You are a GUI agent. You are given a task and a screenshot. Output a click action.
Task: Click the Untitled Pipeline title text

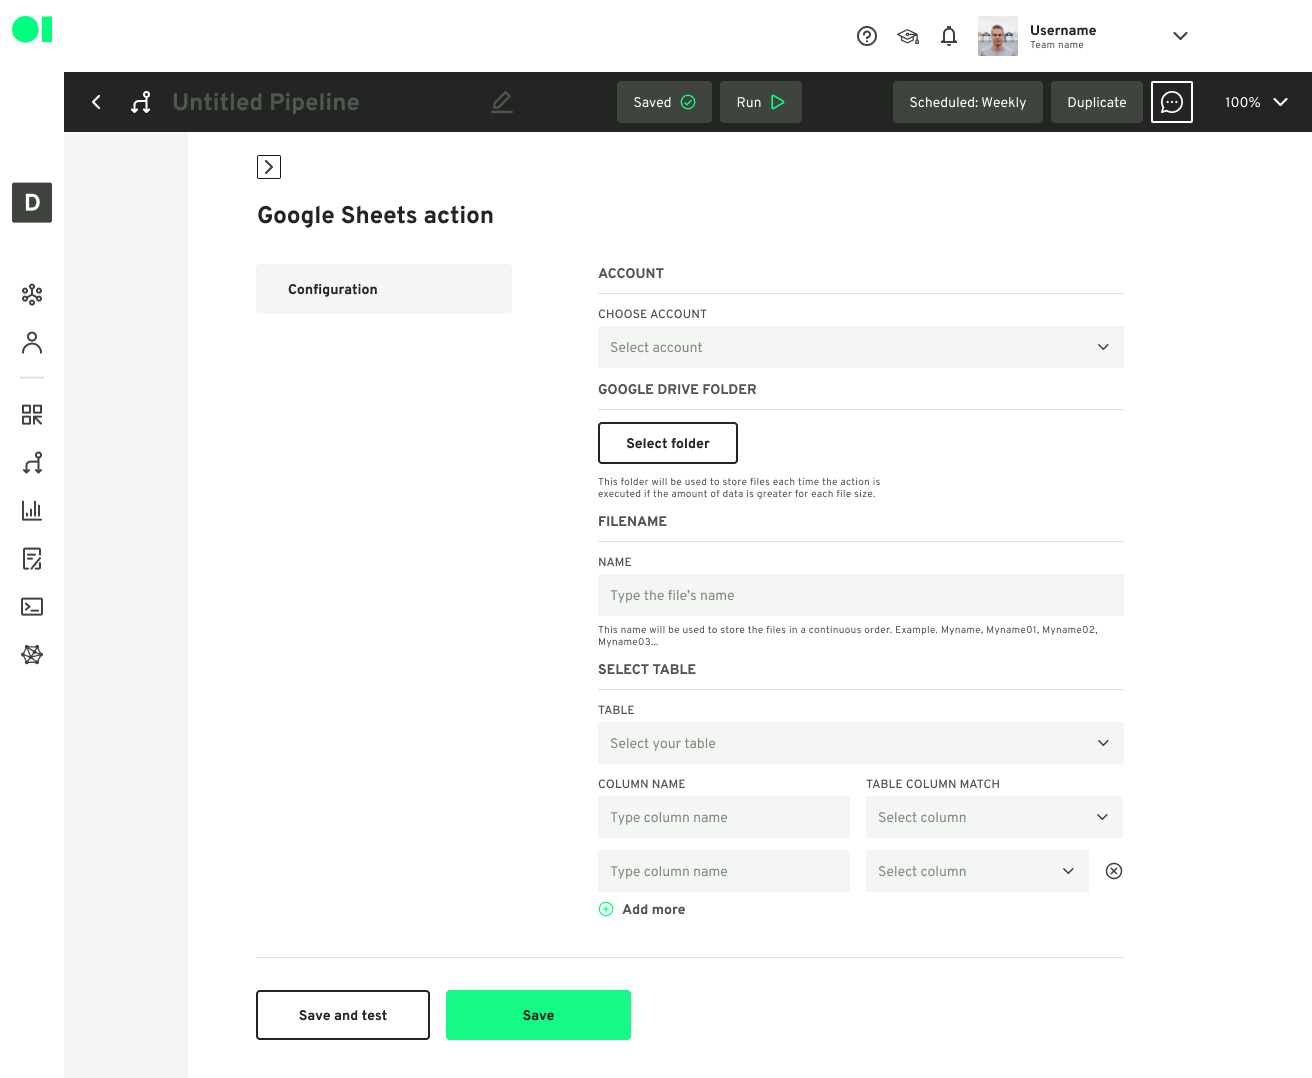(266, 102)
